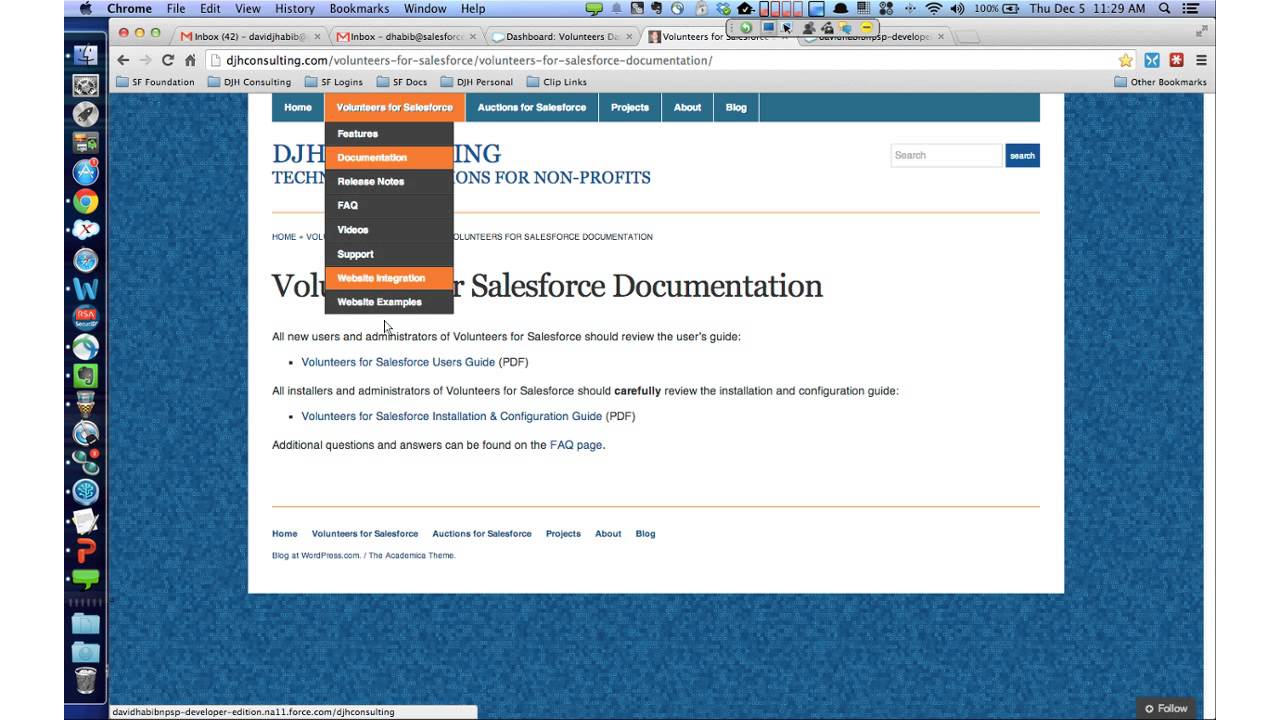Open Clip Links bookmarks folder
The image size is (1280, 720).
557,82
